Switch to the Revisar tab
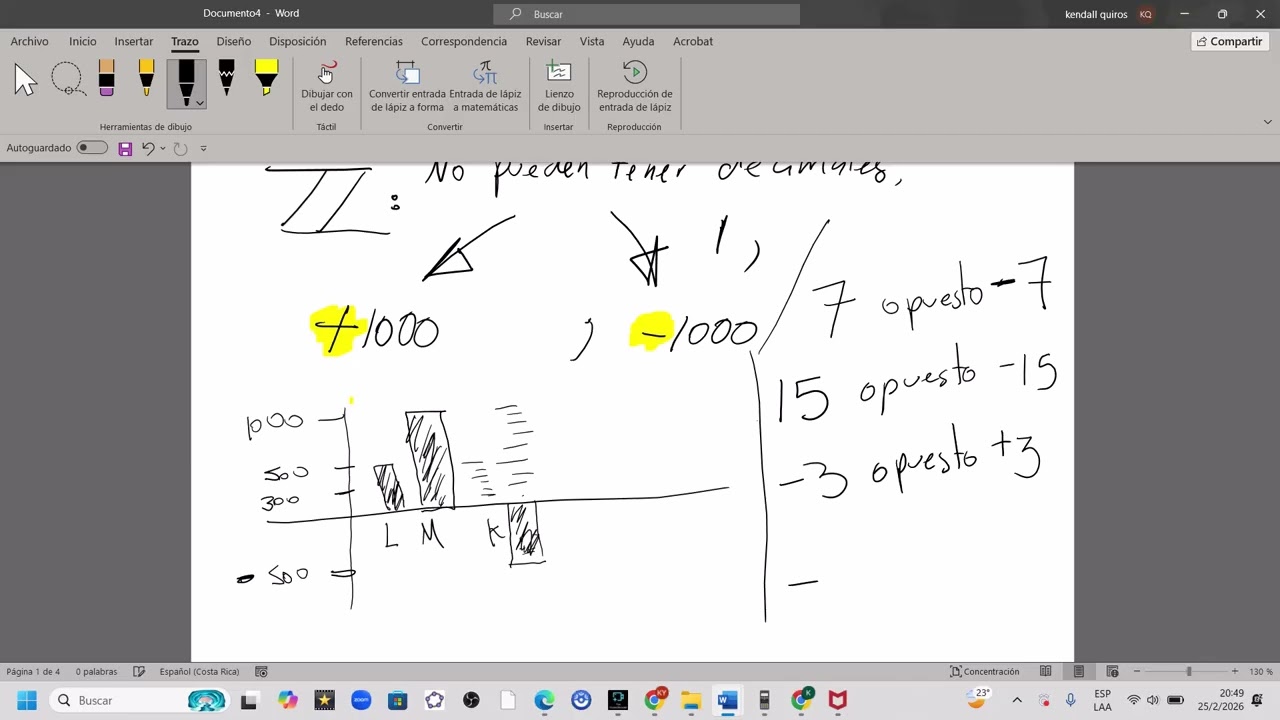 click(544, 41)
